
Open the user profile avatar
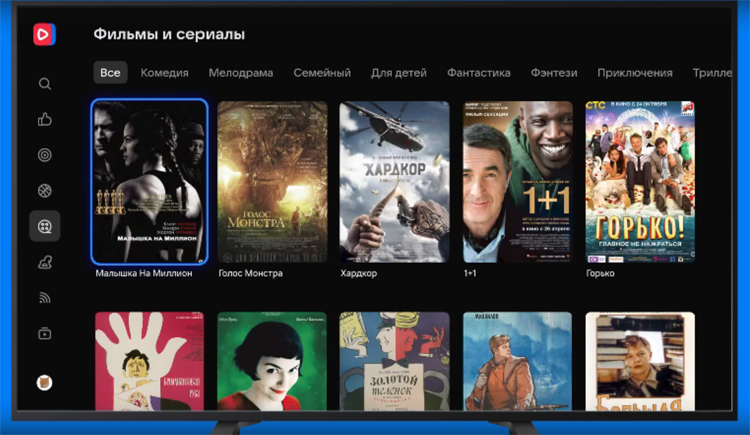click(x=45, y=382)
